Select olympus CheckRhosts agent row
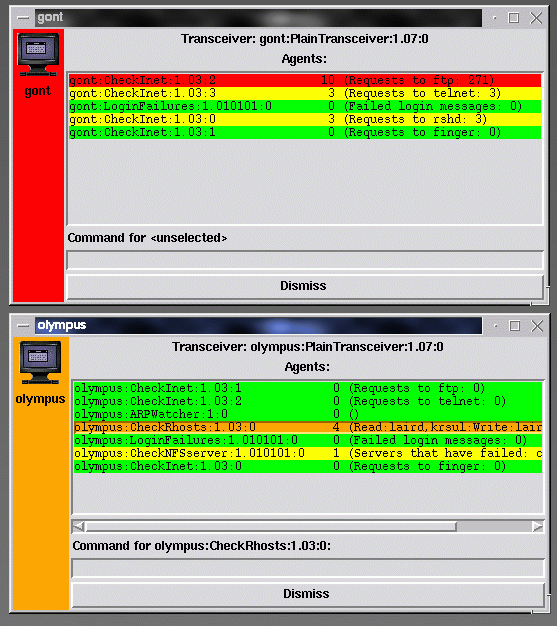The image size is (557, 626). click(308, 427)
